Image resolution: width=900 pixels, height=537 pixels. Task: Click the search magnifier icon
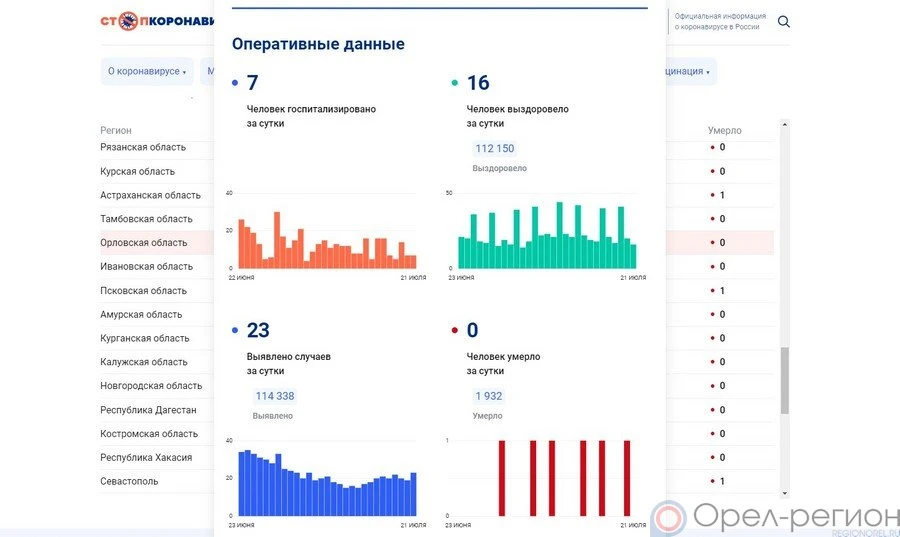click(x=784, y=22)
